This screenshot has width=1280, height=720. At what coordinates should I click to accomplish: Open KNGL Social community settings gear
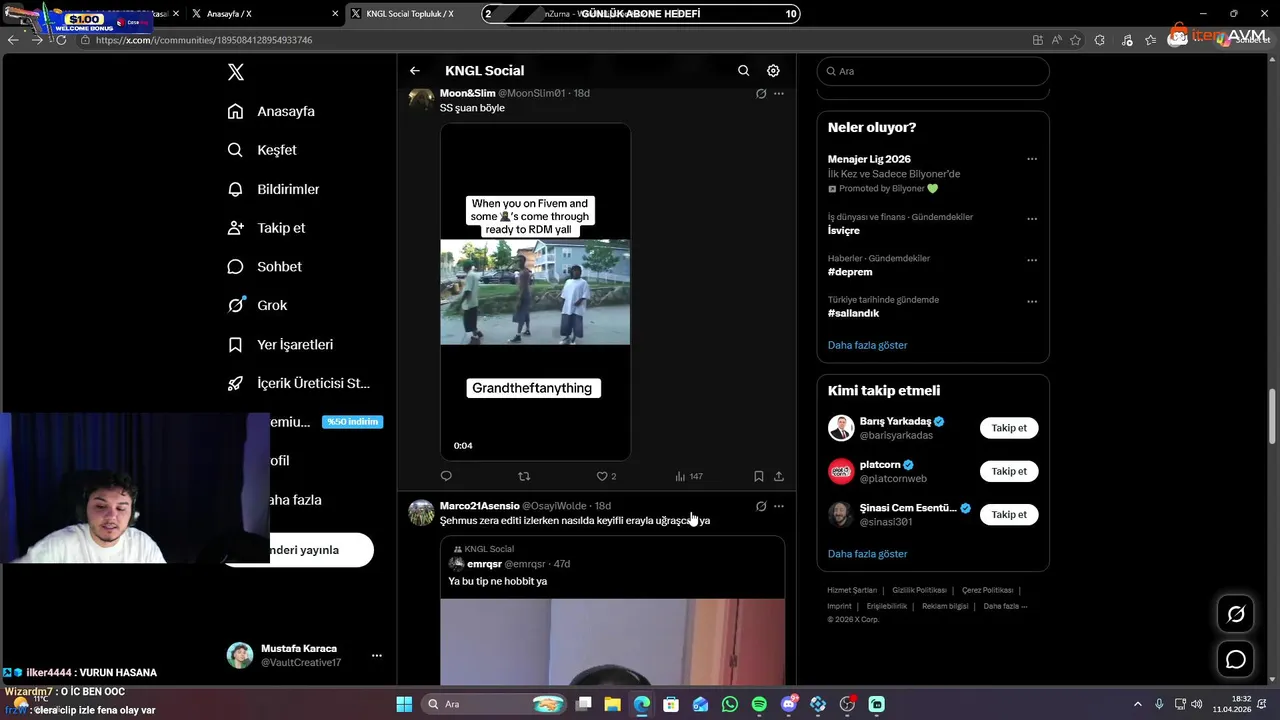pos(773,71)
